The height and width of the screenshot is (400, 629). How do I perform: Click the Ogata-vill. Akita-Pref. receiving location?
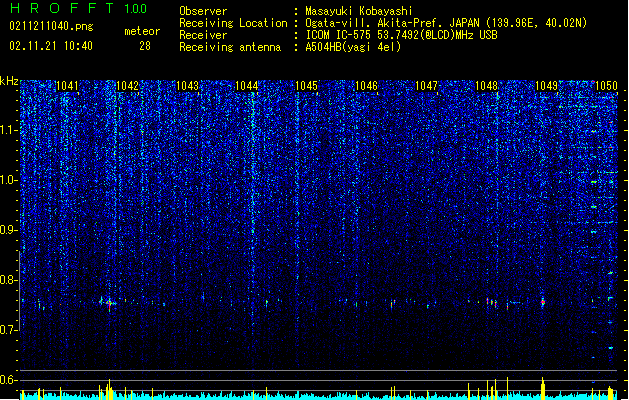click(x=446, y=23)
